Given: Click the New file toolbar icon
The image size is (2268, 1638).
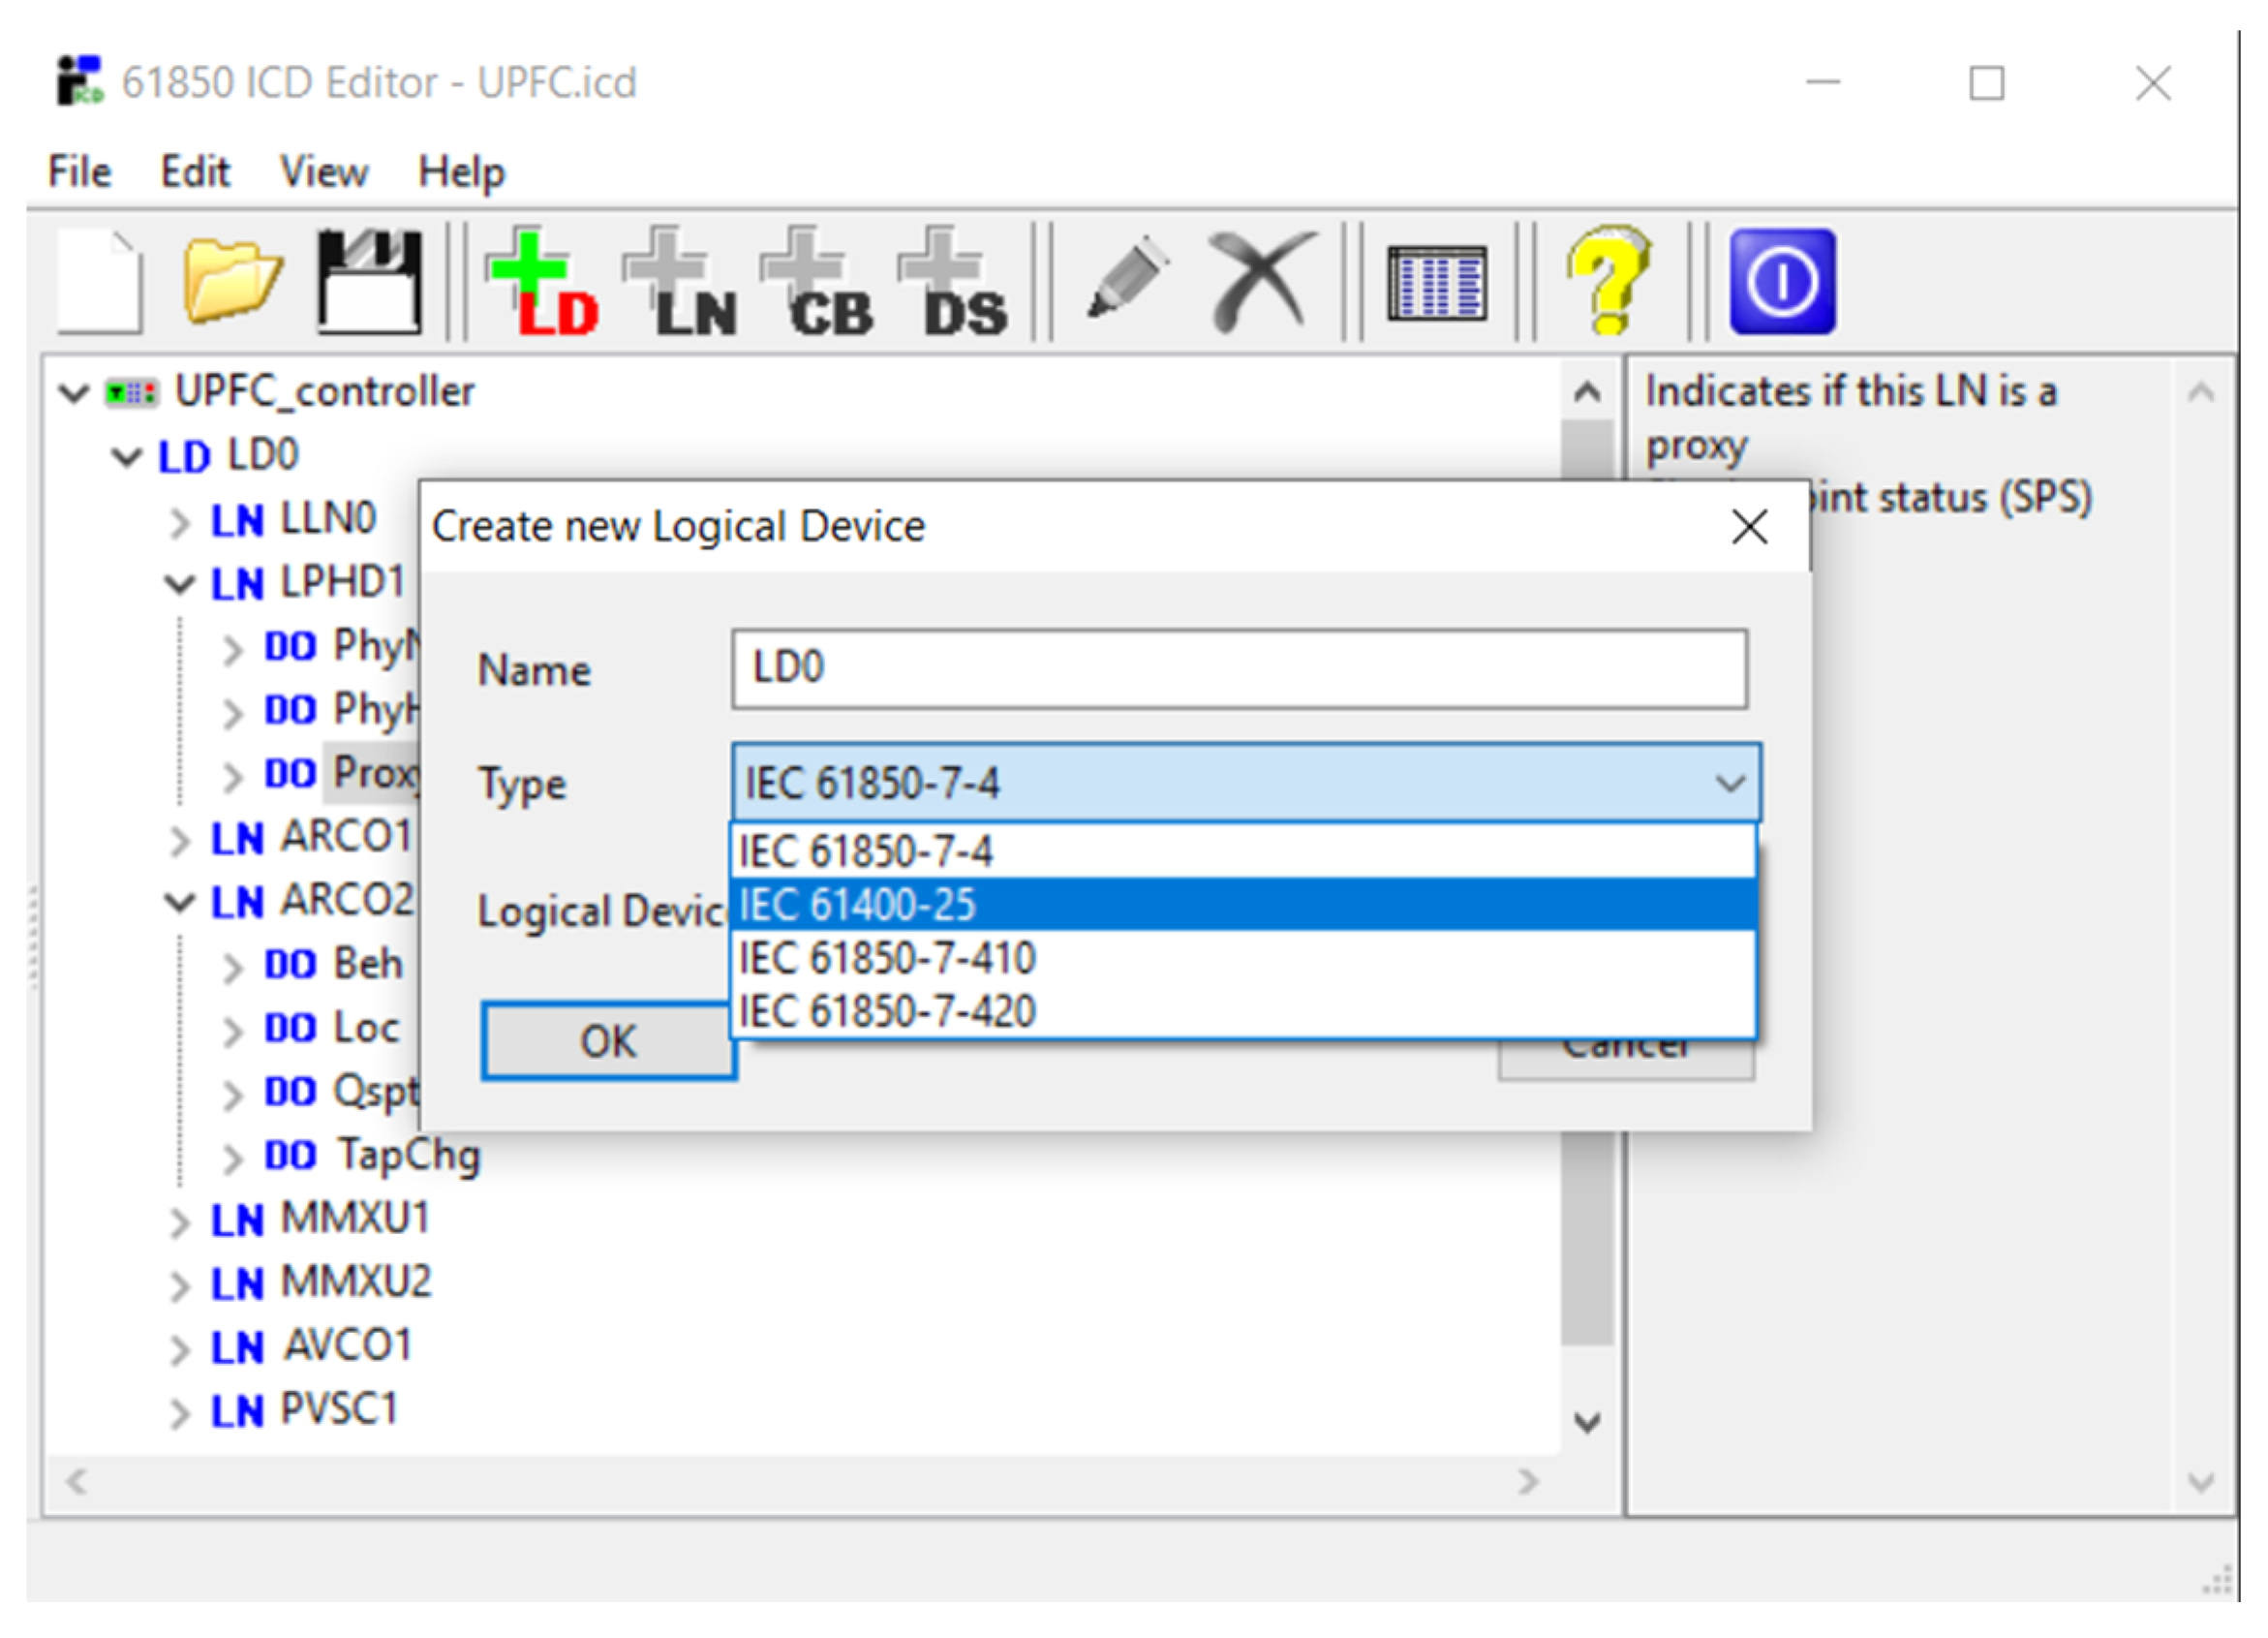Looking at the screenshot, I should click(x=100, y=282).
